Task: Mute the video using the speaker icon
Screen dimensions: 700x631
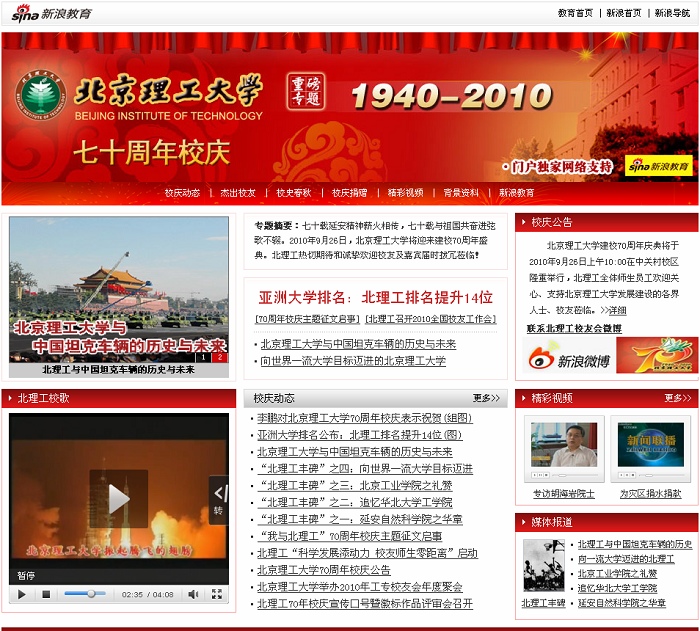Action: coord(193,594)
